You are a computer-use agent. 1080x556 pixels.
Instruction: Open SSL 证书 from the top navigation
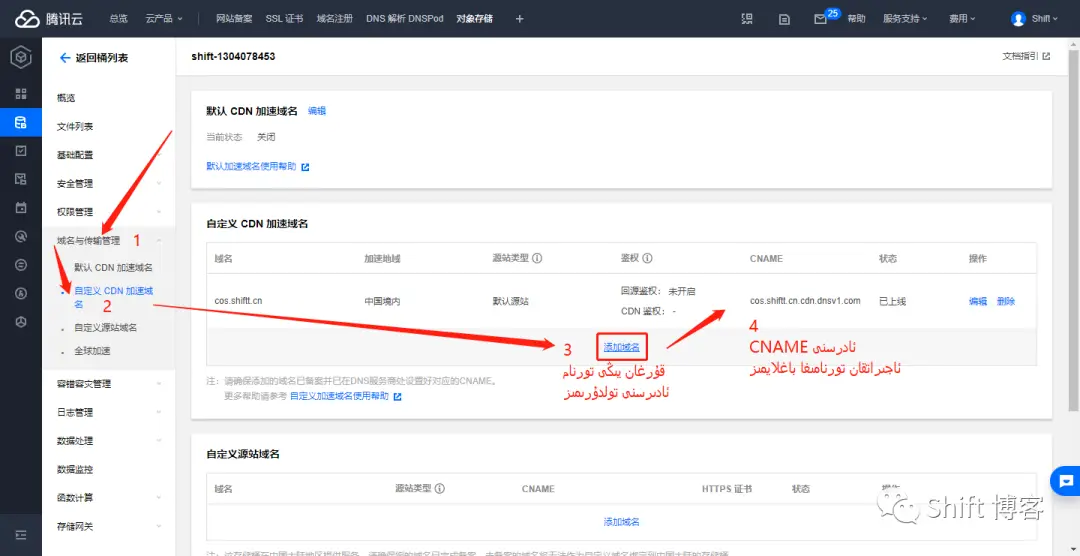click(x=284, y=19)
